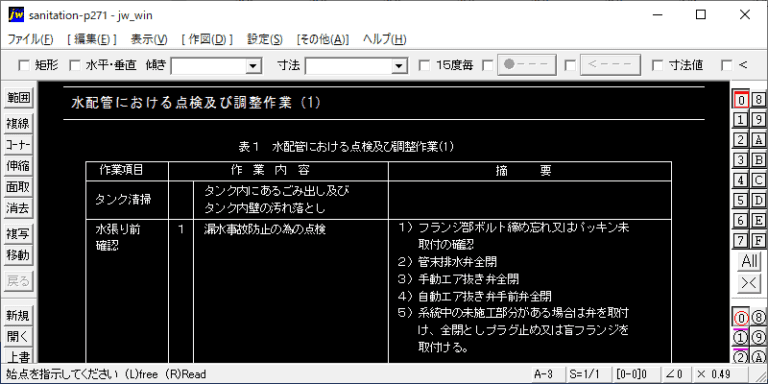Select circled layer group 9
The height and width of the screenshot is (384, 768).
click(758, 338)
